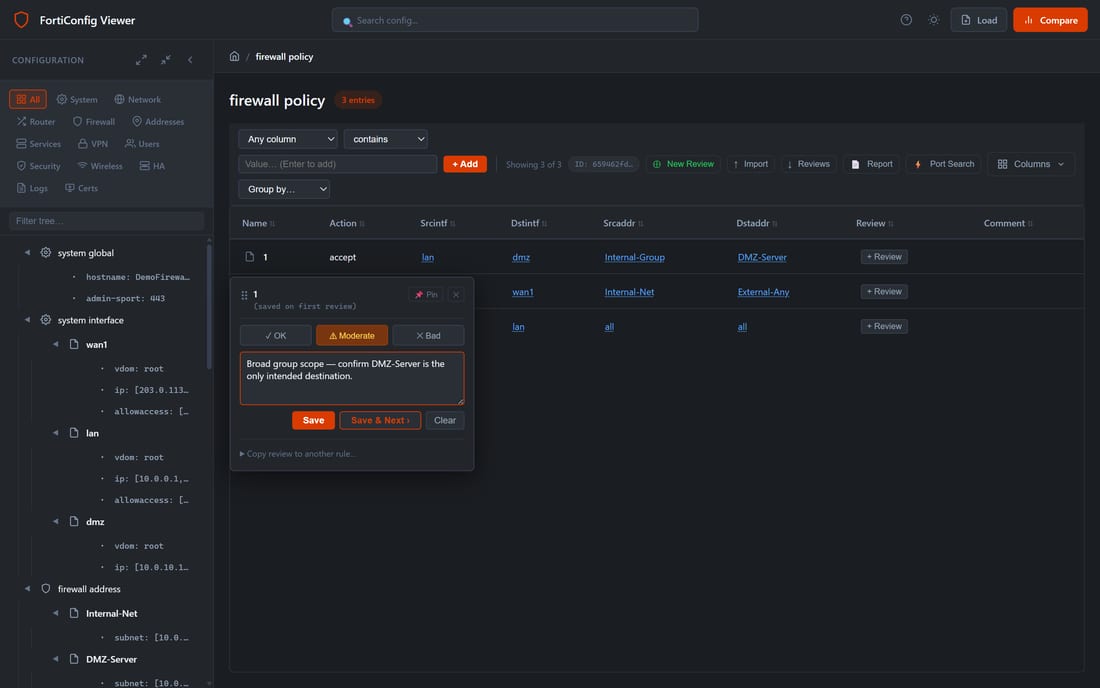The width and height of the screenshot is (1100, 688).
Task: Open the Any column dropdown
Action: [x=288, y=139]
